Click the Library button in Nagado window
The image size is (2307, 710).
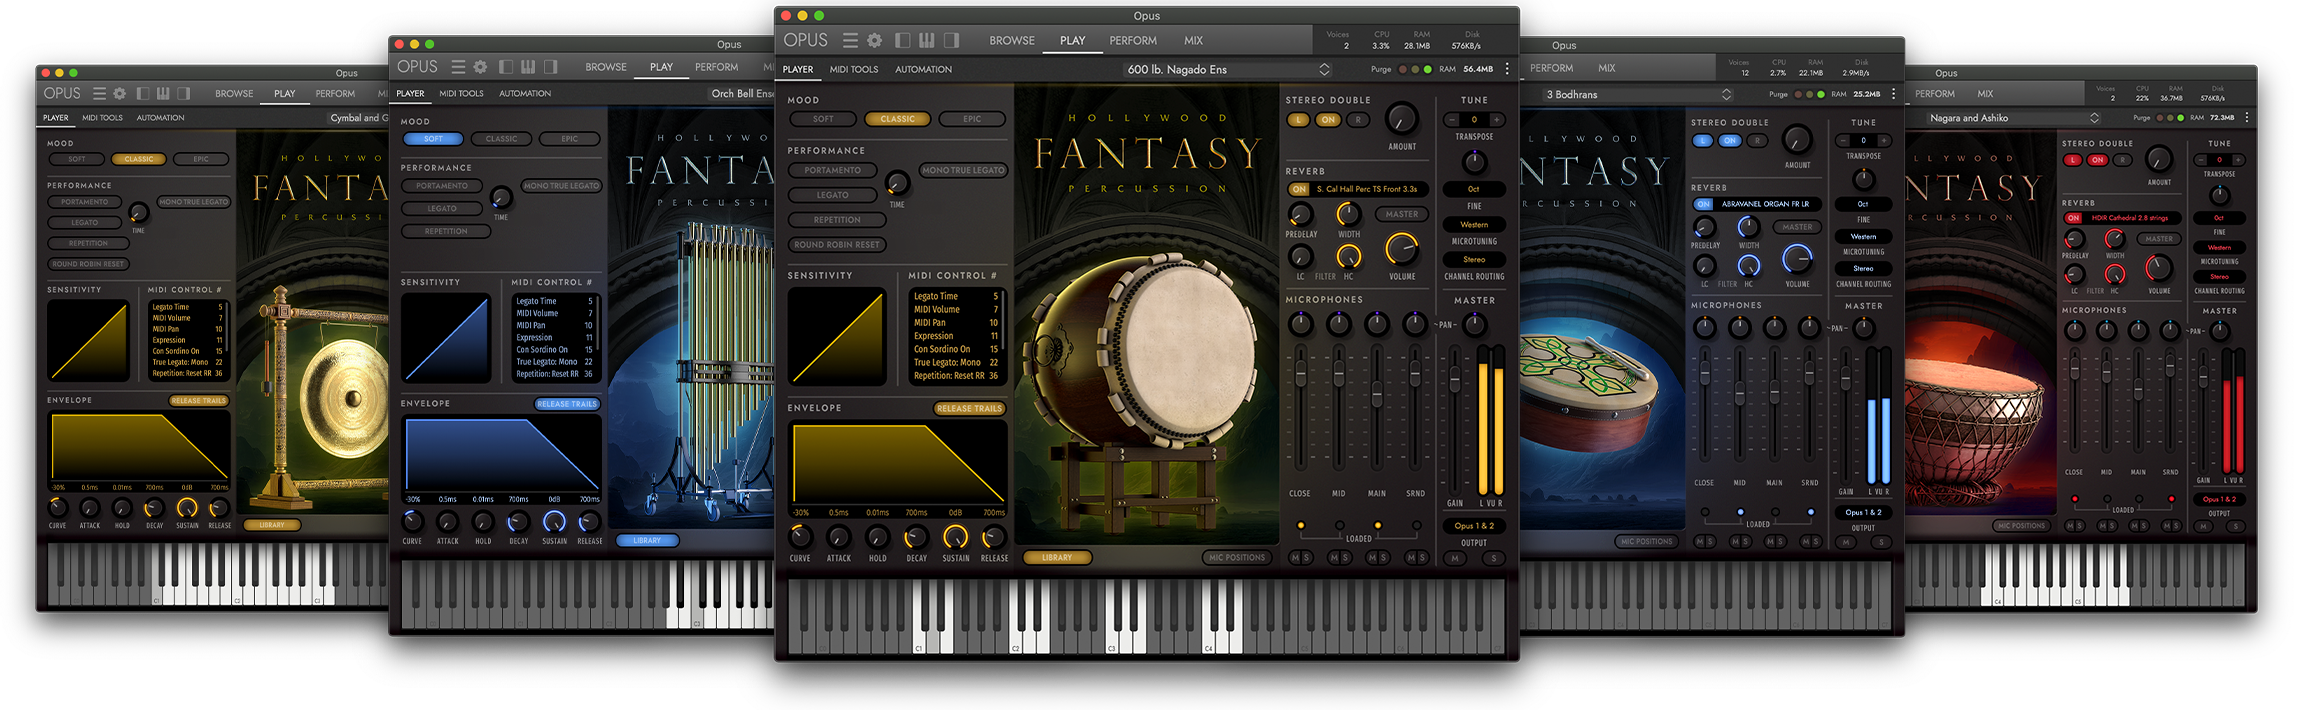[x=1057, y=558]
